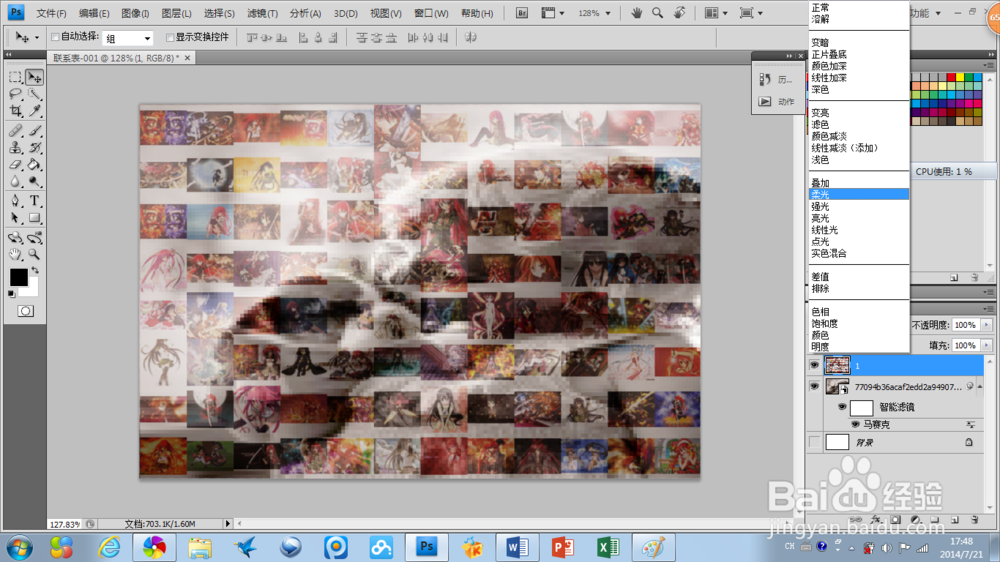Toggle the Mosaic filter visibility eye
This screenshot has height=562, width=1000.
coord(855,424)
